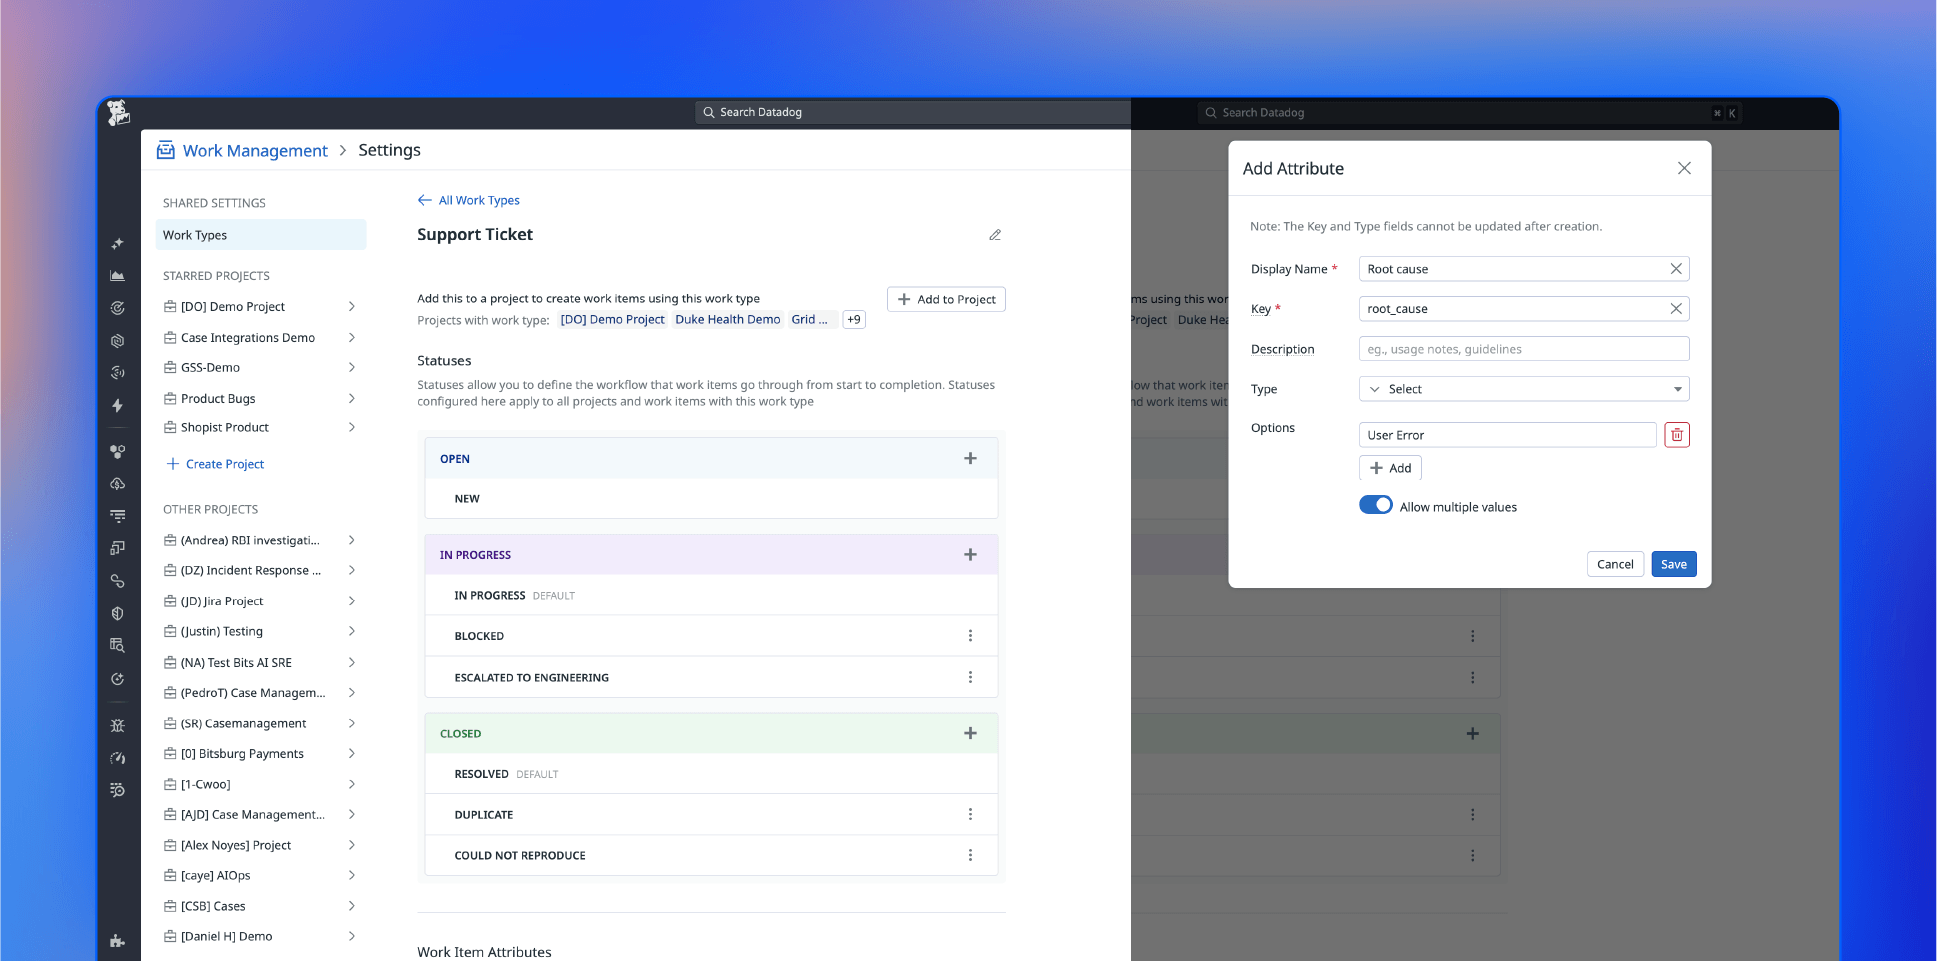This screenshot has height=961, width=1937.
Task: Focus the Search Datadog bar
Action: click(912, 112)
